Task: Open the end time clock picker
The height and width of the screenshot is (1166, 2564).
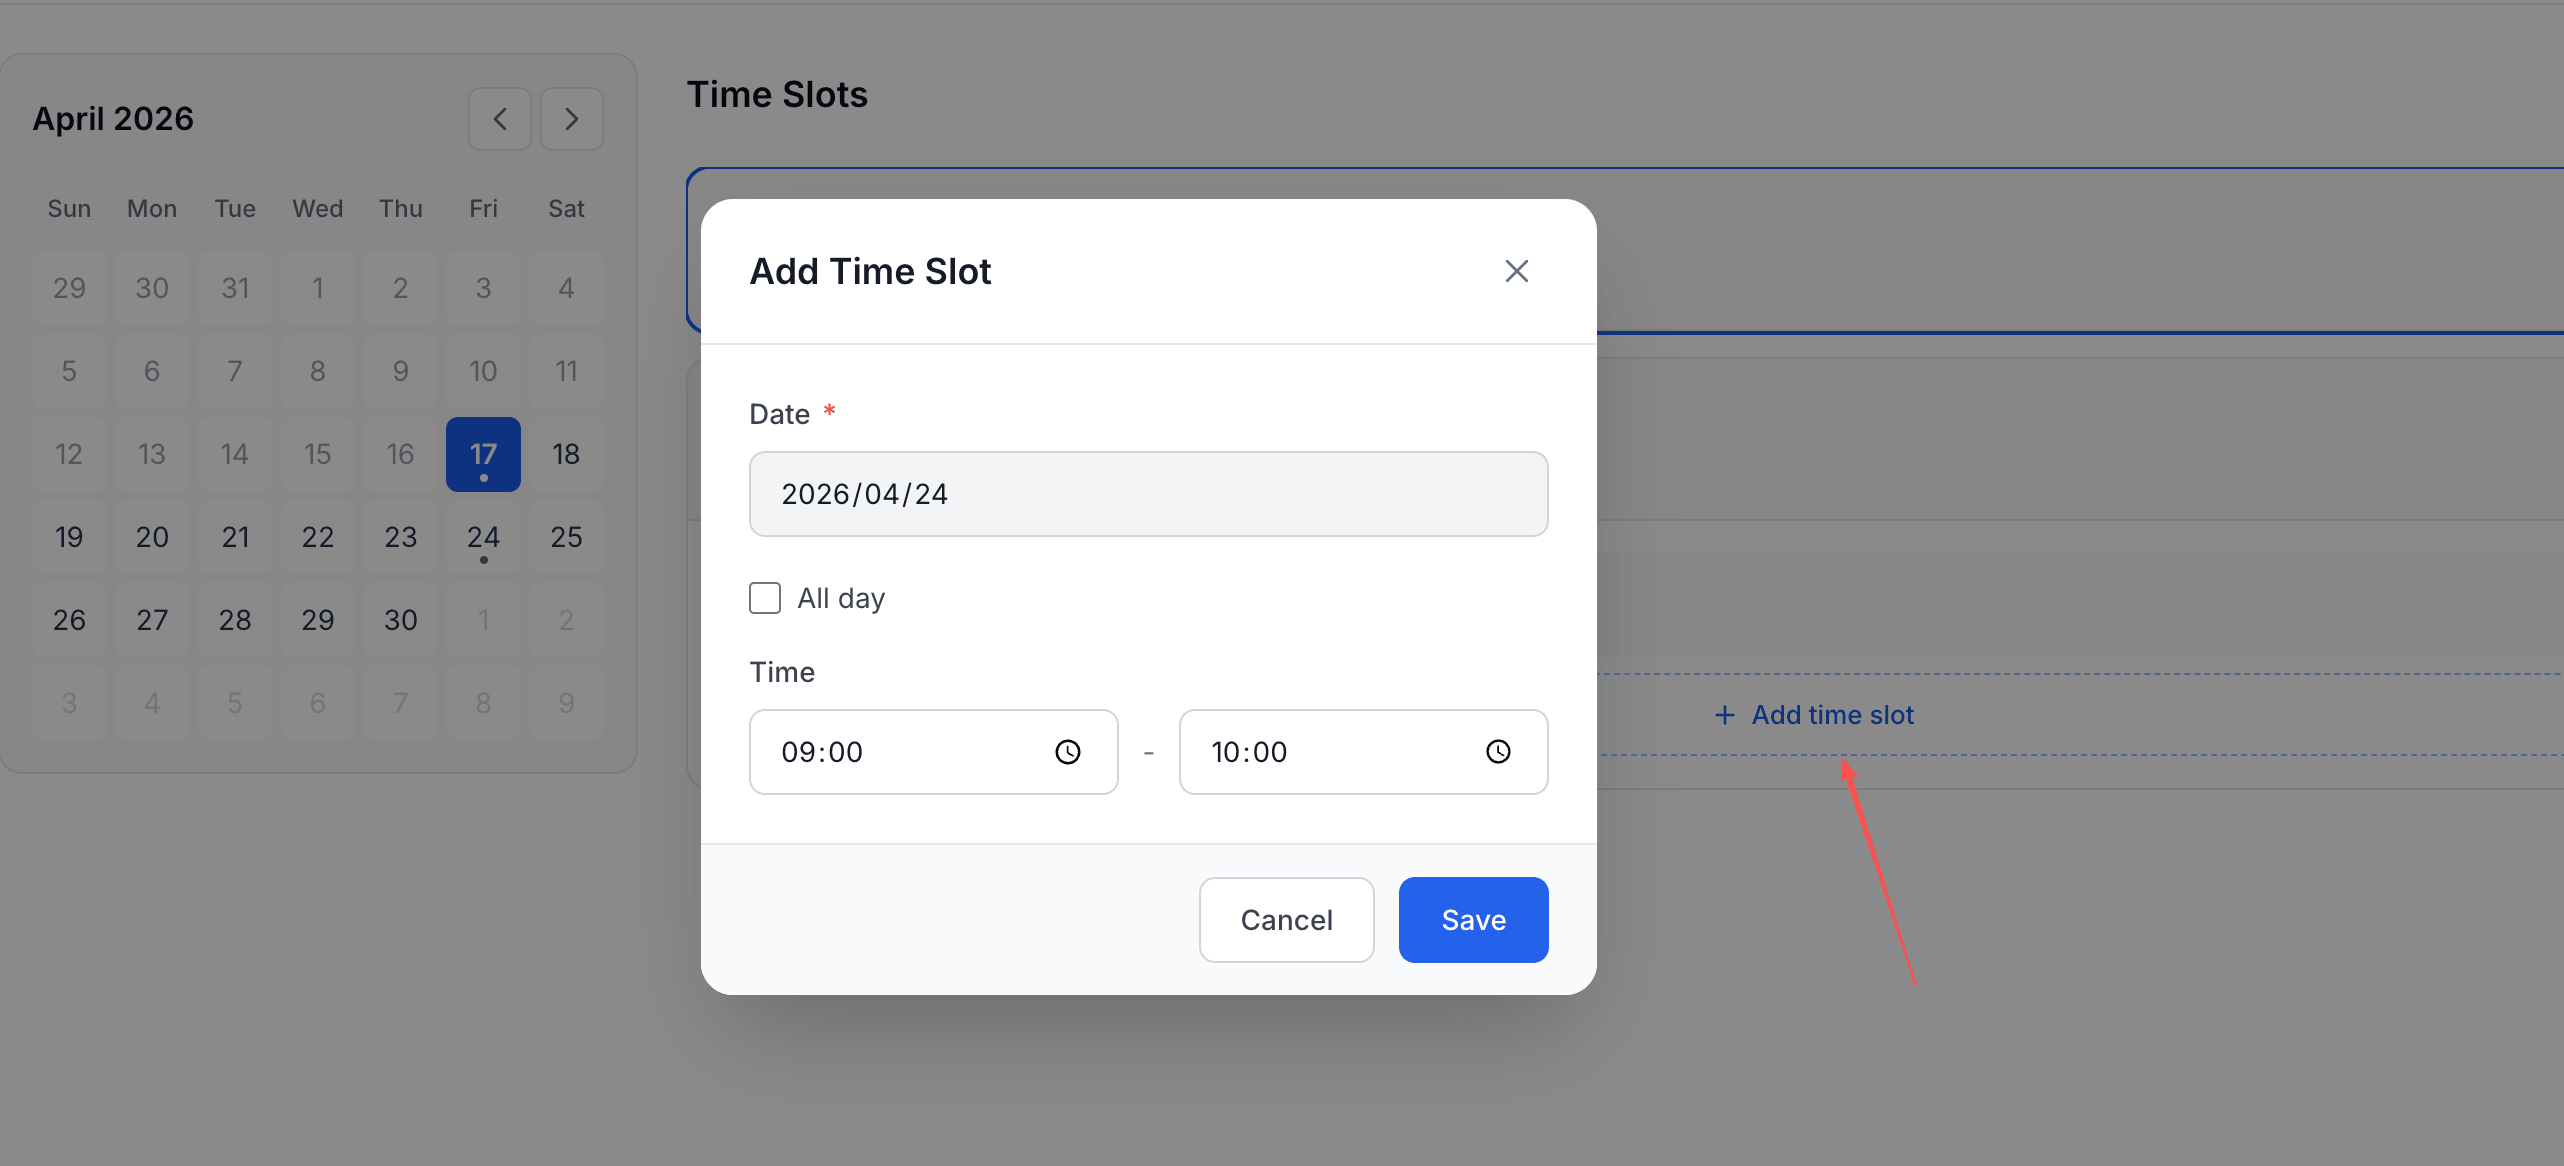Action: coord(1497,752)
